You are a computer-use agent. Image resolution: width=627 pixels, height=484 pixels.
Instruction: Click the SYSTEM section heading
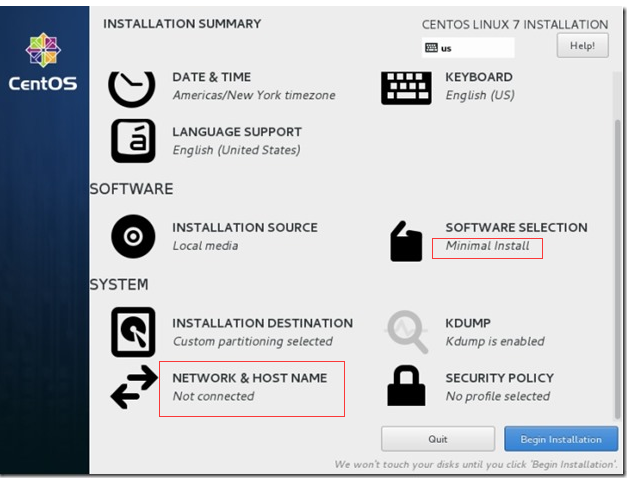coord(119,284)
